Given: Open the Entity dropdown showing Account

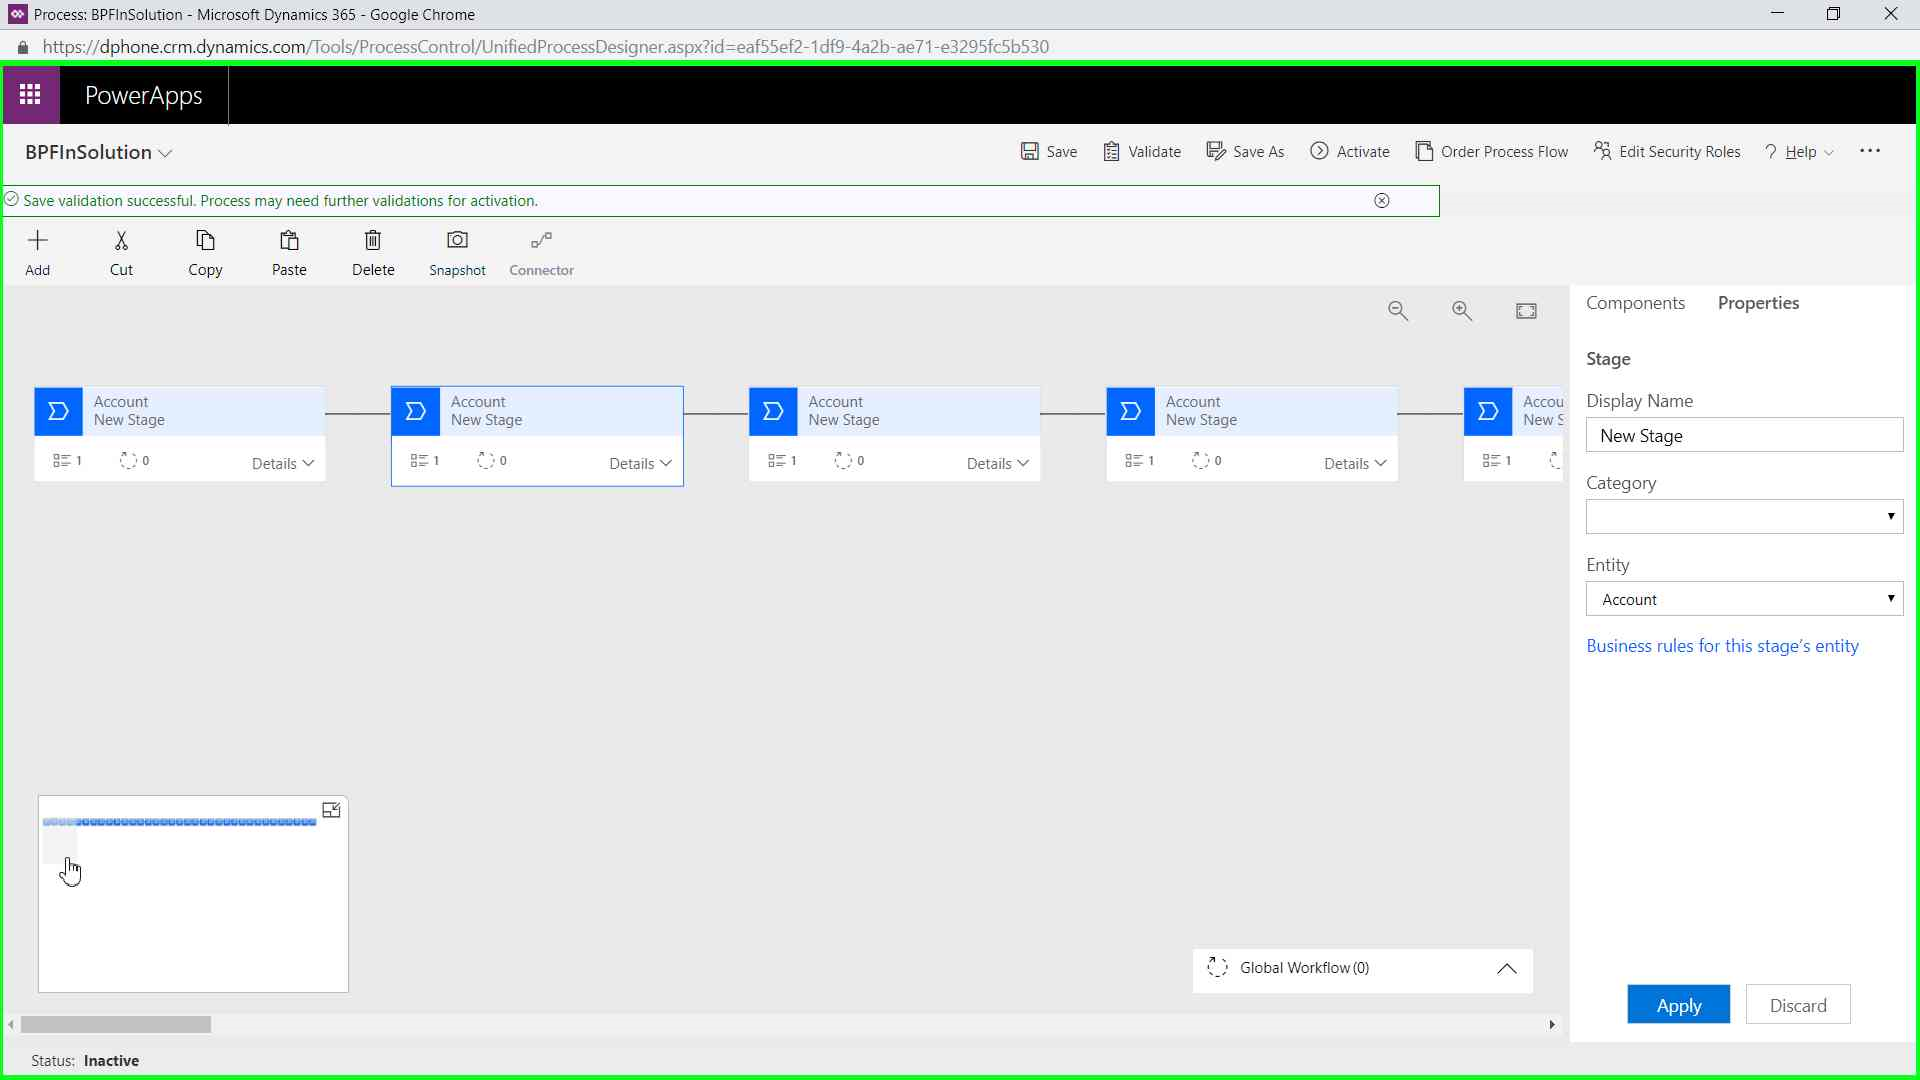Looking at the screenshot, I should (1744, 599).
